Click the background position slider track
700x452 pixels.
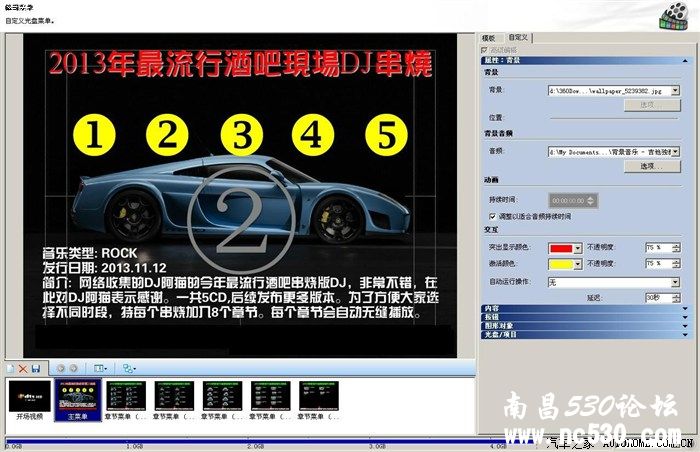(x=614, y=118)
